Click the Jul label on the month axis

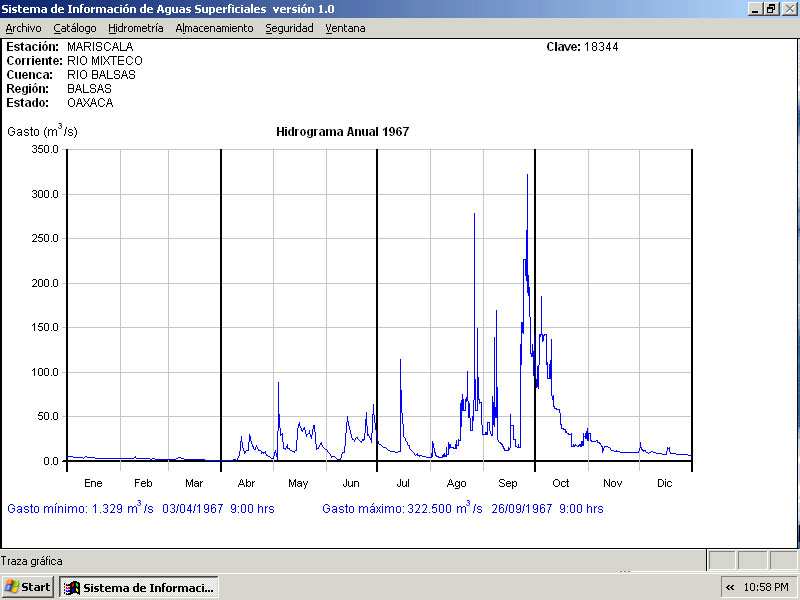pos(403,483)
